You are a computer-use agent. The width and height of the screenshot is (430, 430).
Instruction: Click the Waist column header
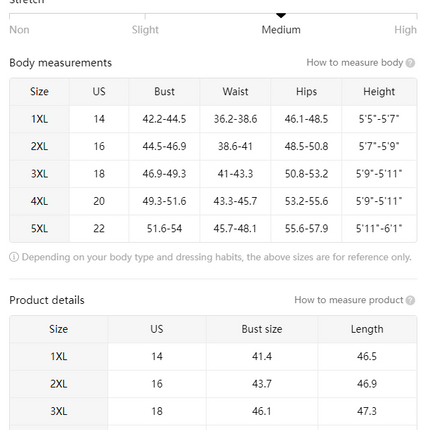(x=235, y=92)
